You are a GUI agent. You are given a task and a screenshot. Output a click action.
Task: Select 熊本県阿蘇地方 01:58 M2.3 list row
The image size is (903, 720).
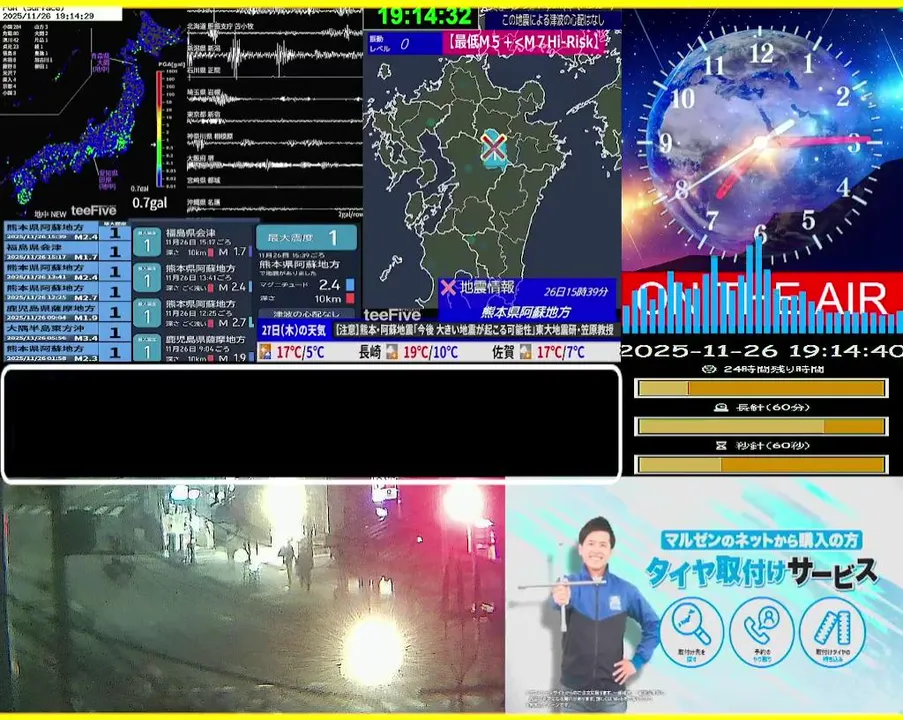point(67,352)
